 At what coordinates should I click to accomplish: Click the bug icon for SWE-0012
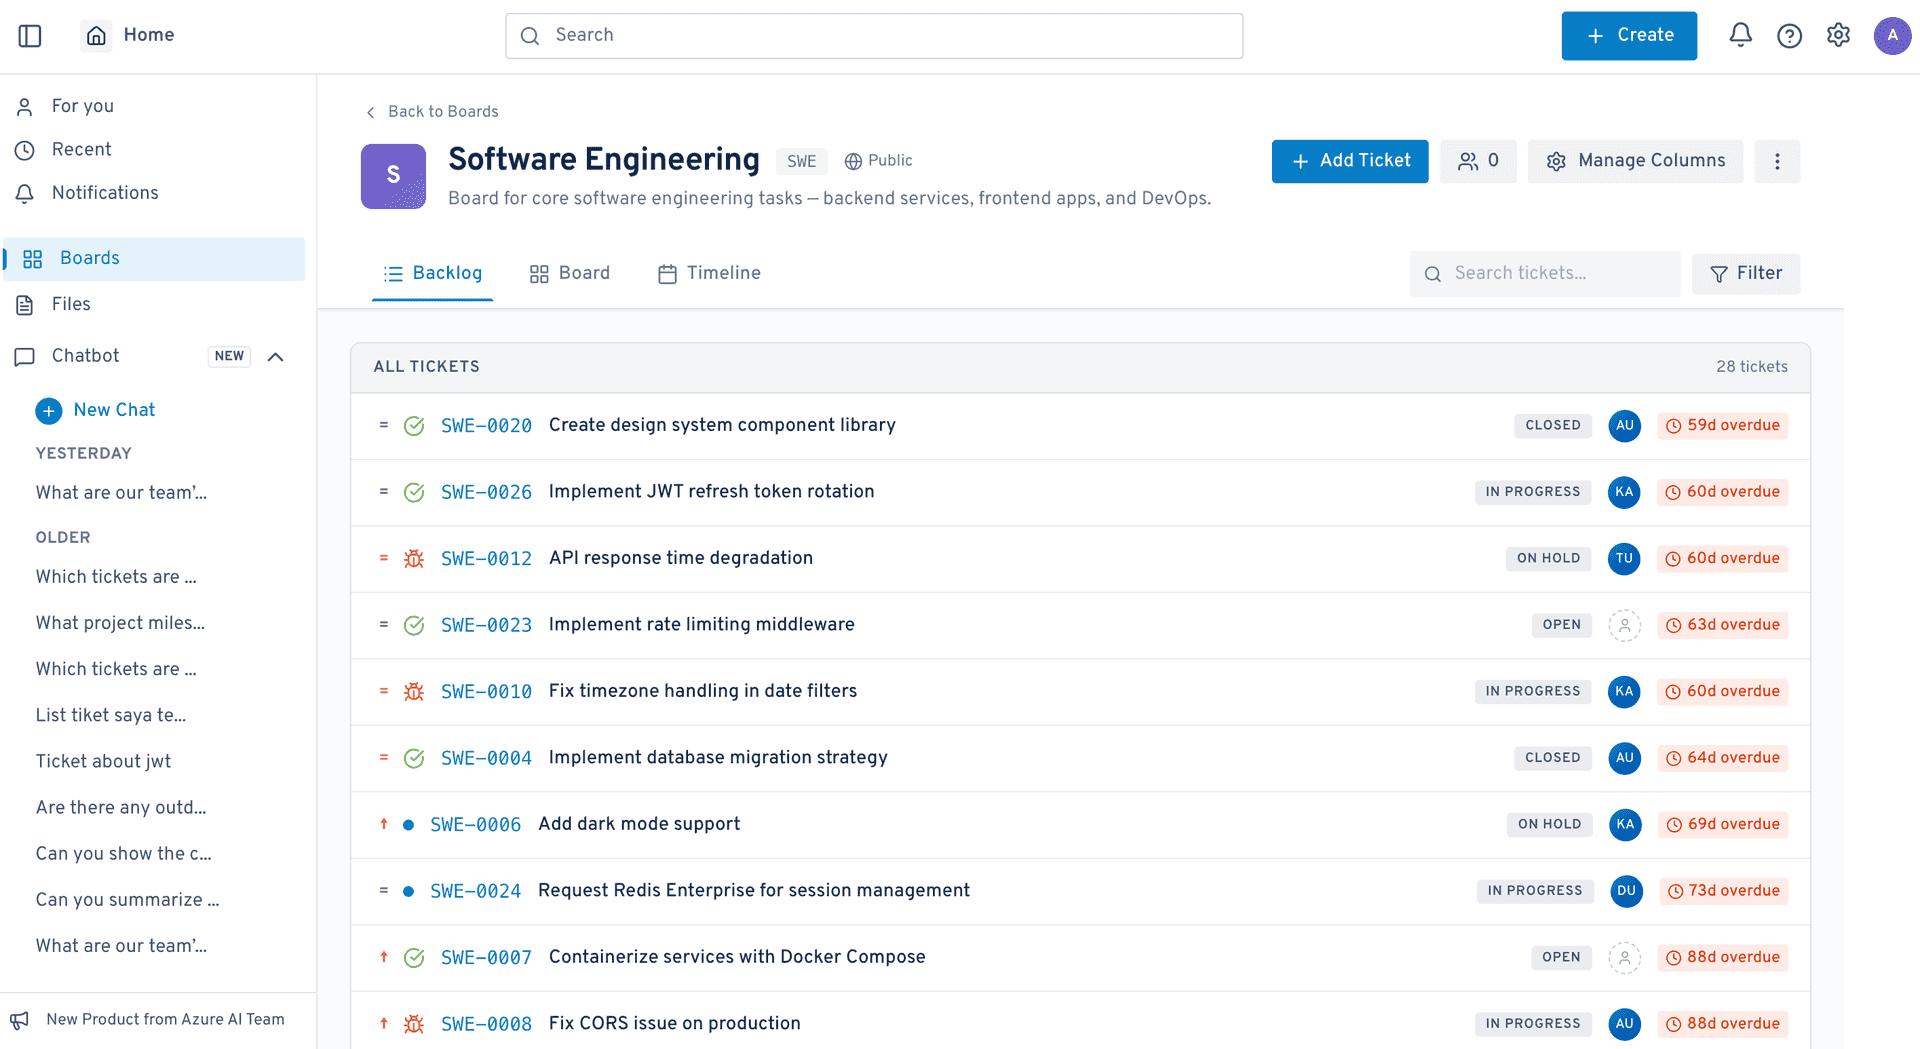413,559
